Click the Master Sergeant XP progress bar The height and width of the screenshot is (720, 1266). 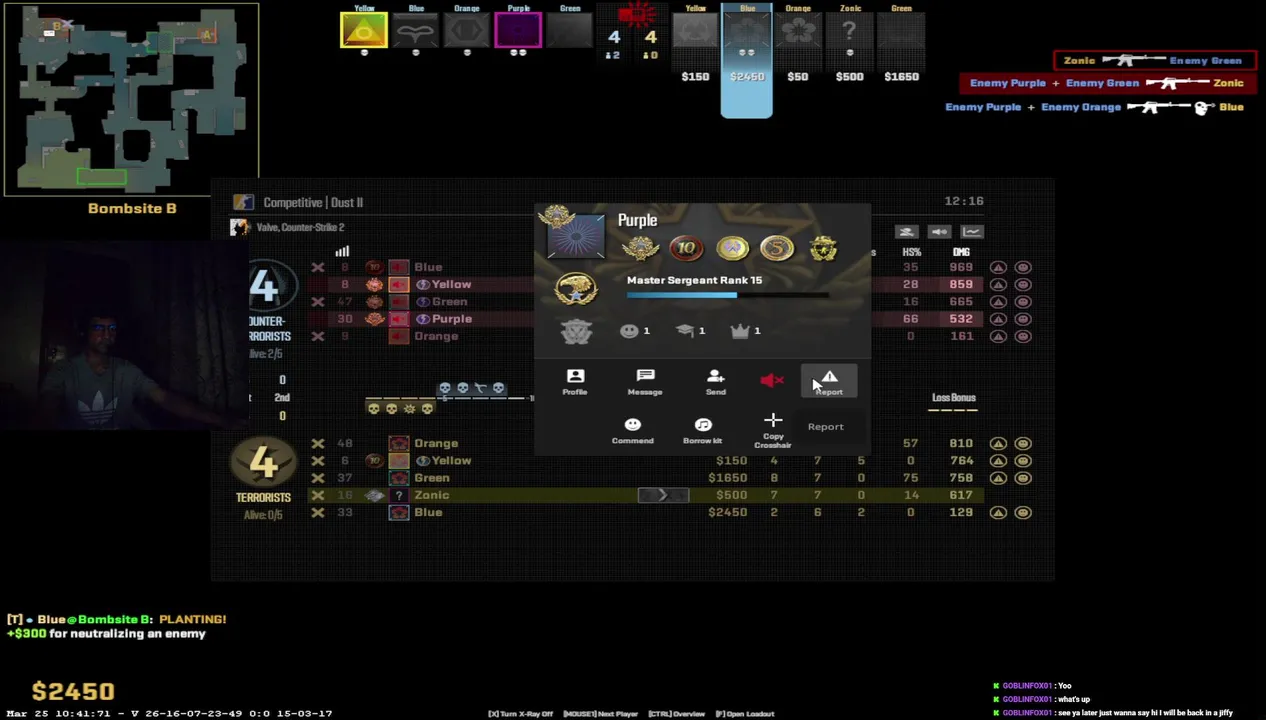point(728,295)
